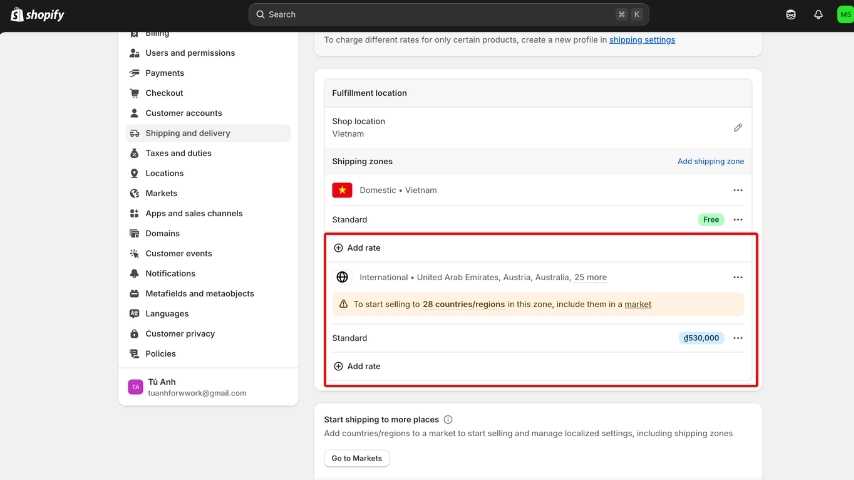Click the Locations pin icon
This screenshot has width=854, height=480.
tap(135, 173)
